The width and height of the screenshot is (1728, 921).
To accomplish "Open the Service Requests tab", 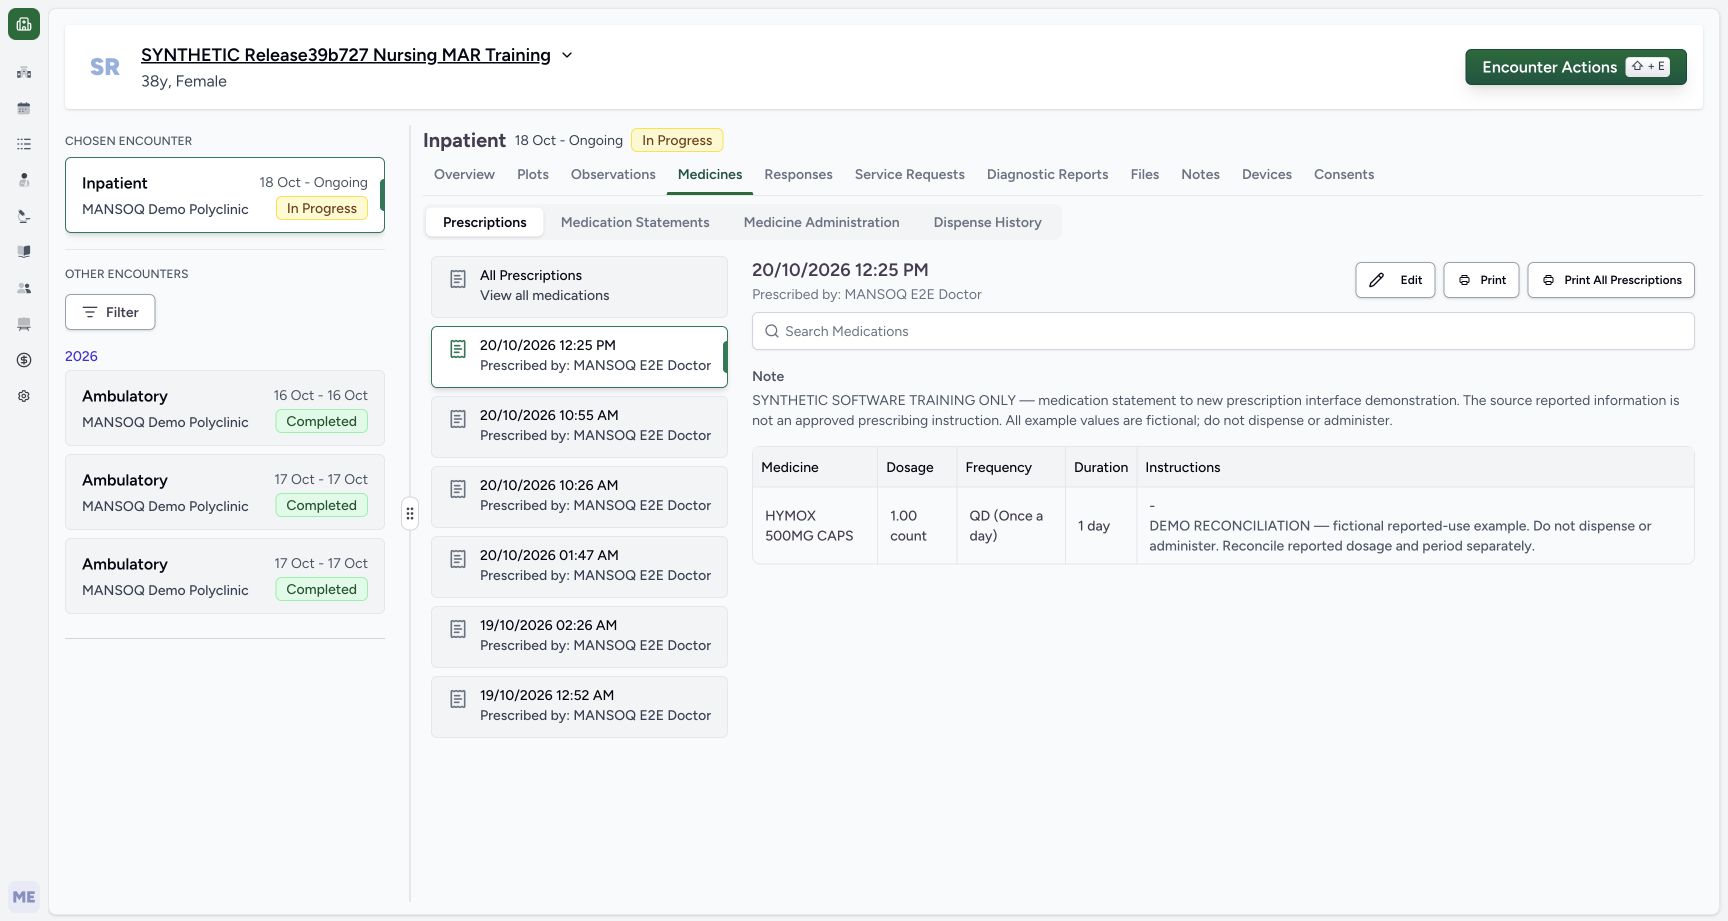I will coord(909,174).
